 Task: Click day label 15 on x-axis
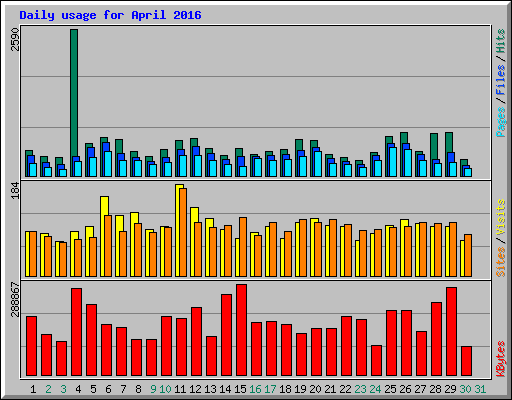tap(240, 389)
